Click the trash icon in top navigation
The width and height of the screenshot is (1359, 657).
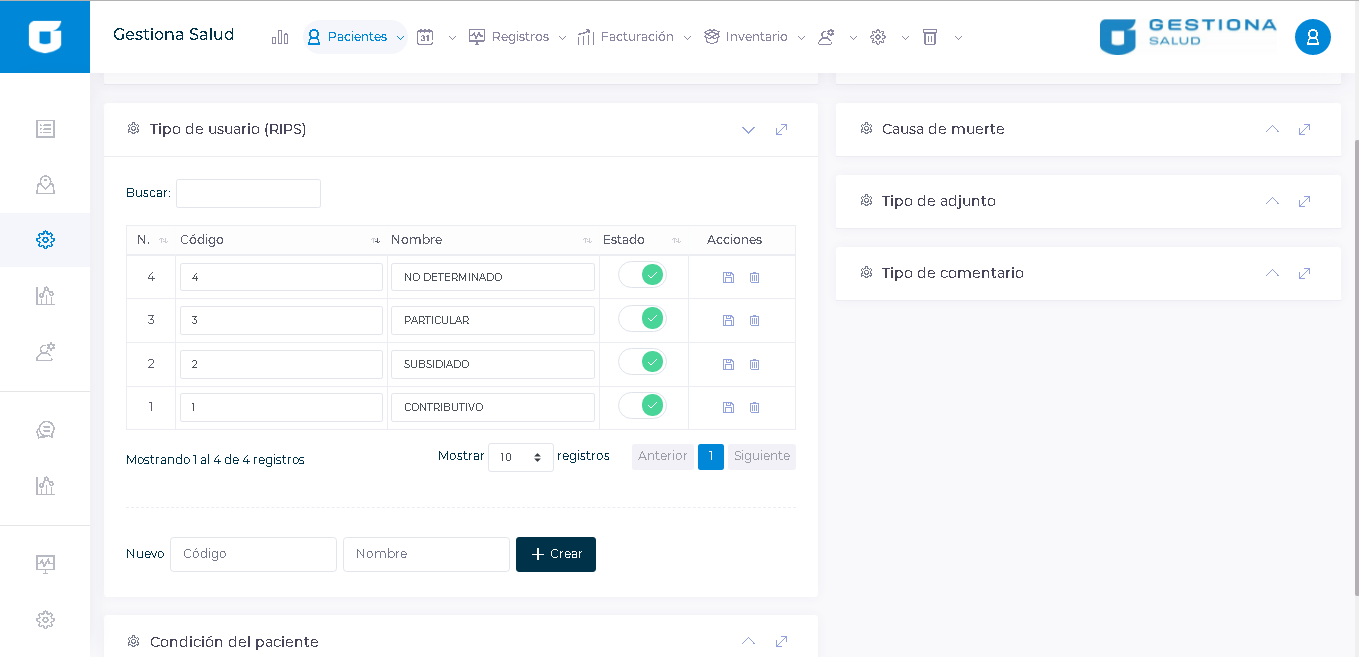click(930, 37)
